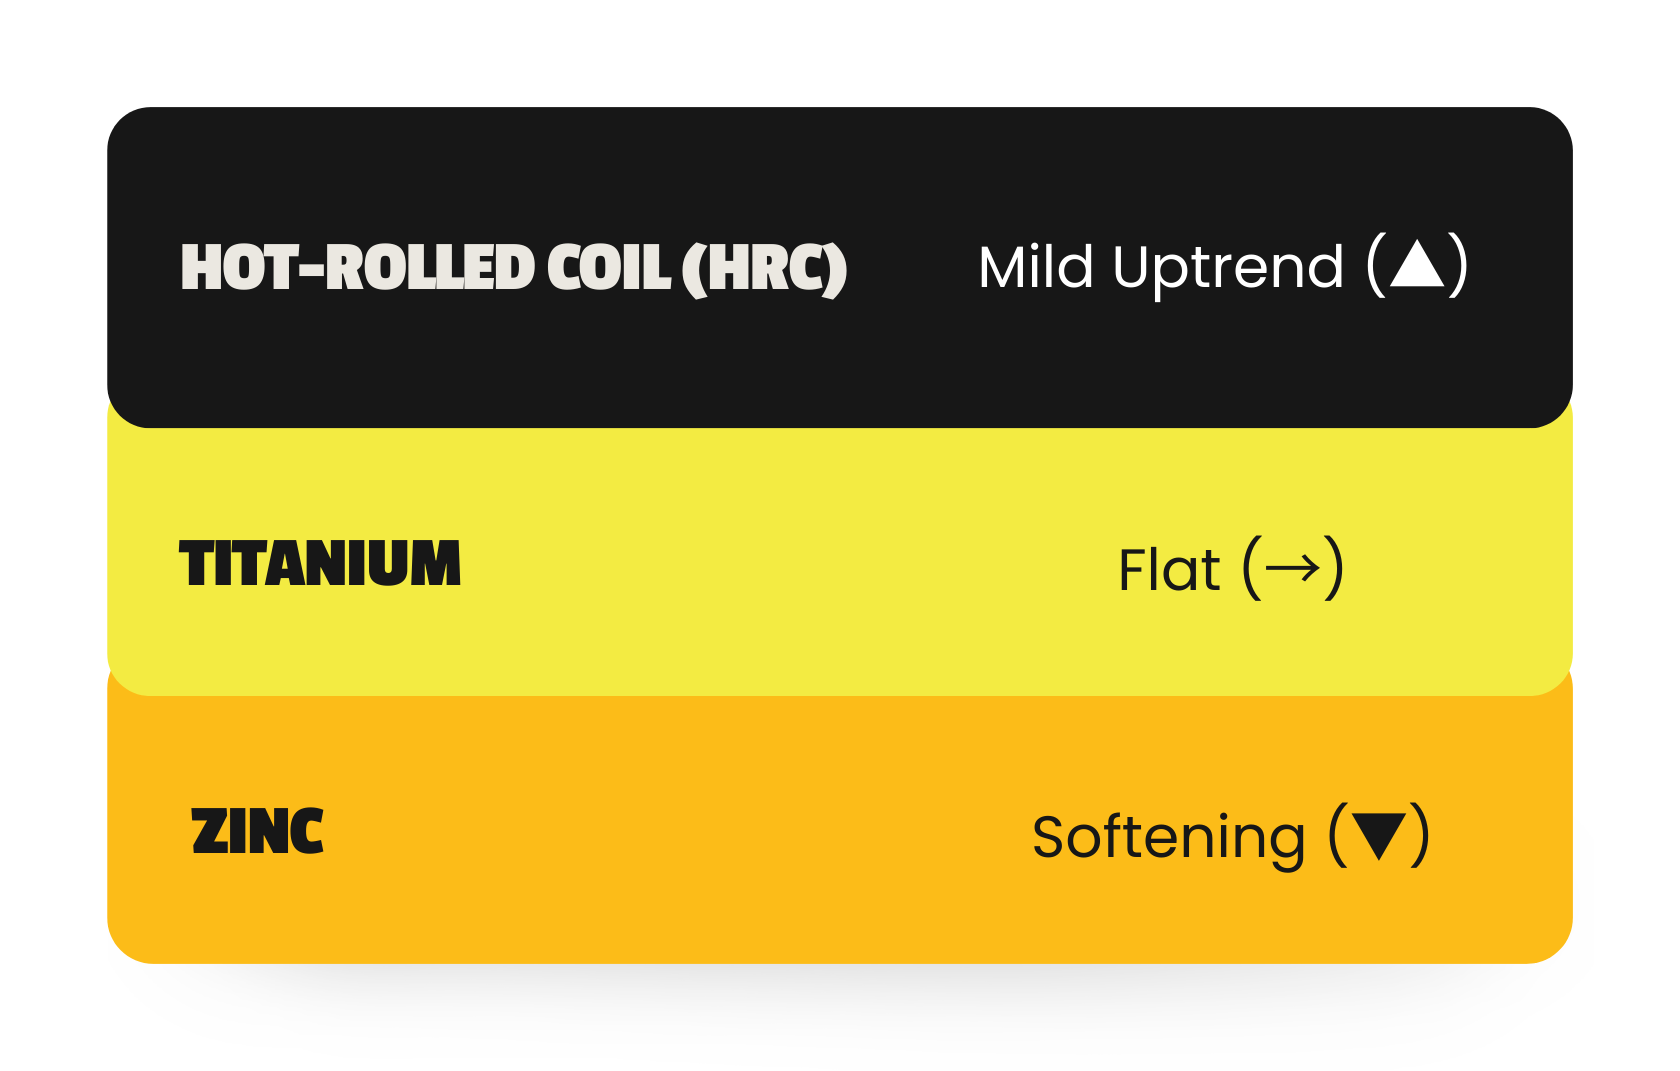Click the TITANIUM heading

pyautogui.click(x=320, y=563)
